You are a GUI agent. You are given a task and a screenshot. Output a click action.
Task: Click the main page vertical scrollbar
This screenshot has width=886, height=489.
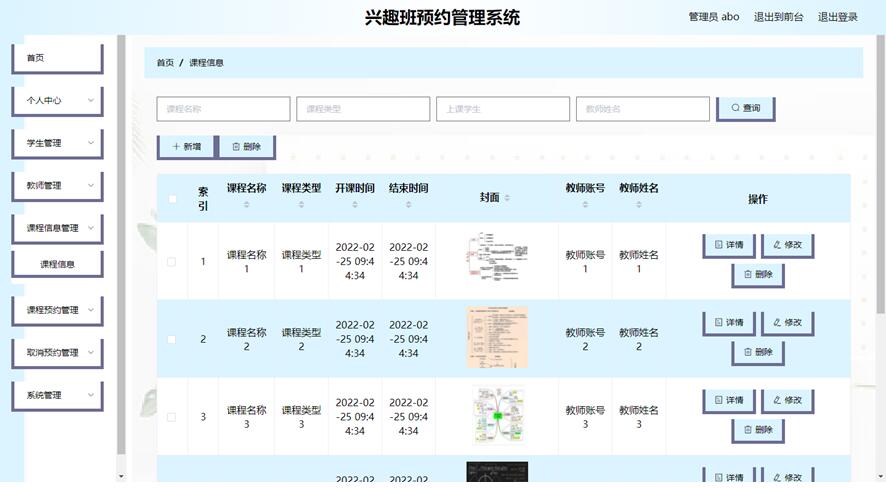tap(880, 174)
